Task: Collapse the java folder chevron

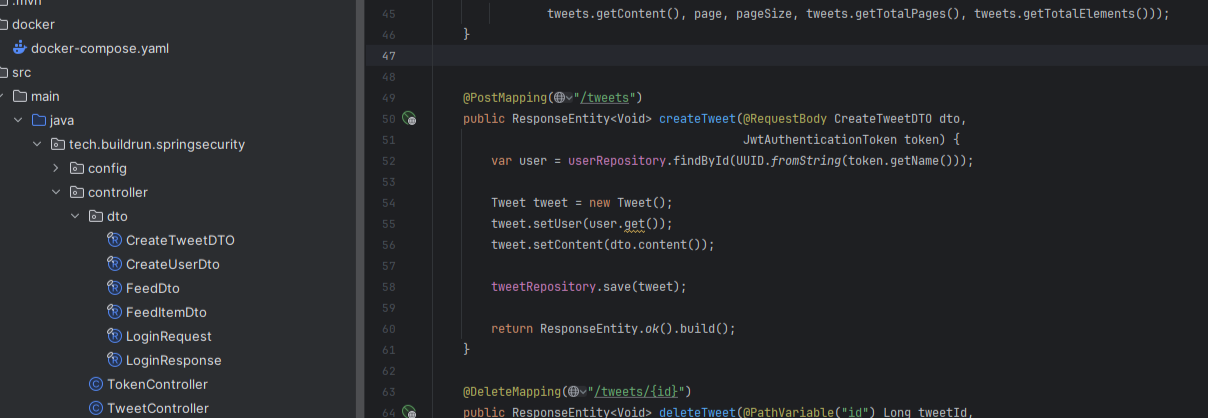Action: [18, 120]
